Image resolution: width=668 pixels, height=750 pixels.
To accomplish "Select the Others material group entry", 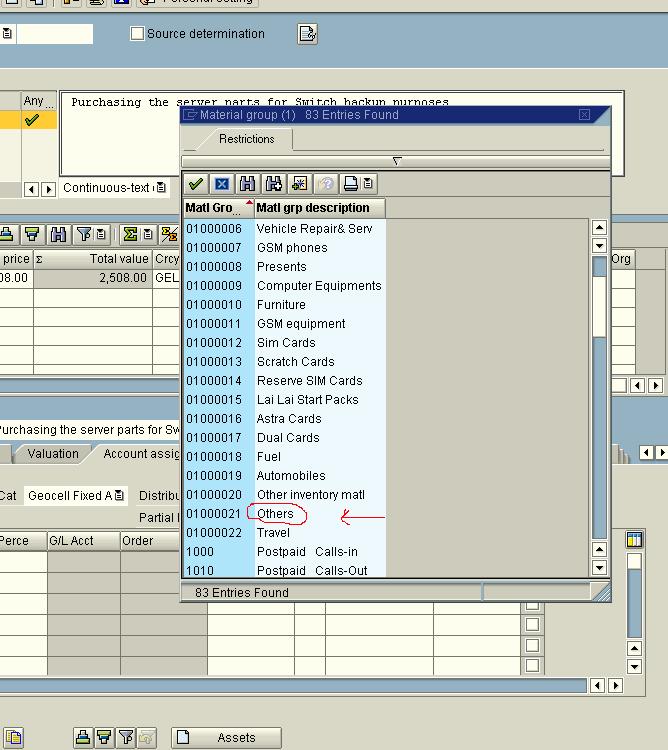I will click(275, 514).
